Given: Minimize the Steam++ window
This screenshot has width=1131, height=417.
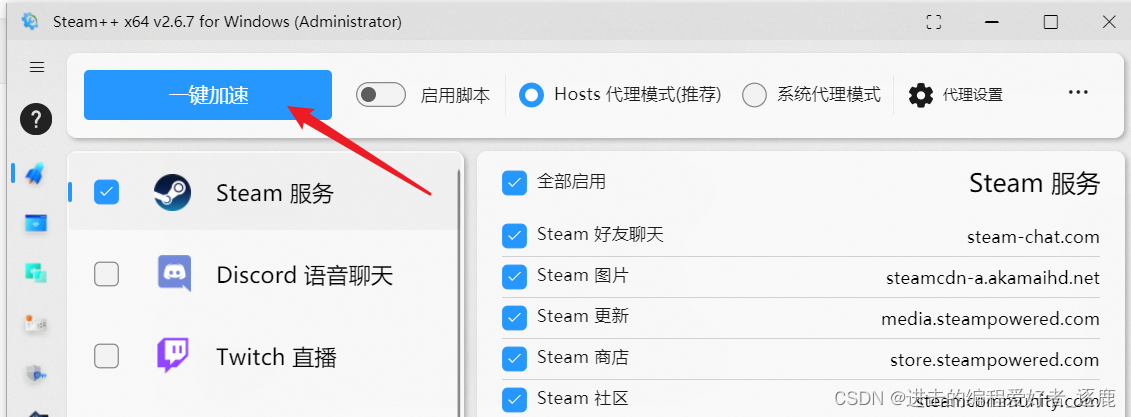Looking at the screenshot, I should tap(993, 22).
